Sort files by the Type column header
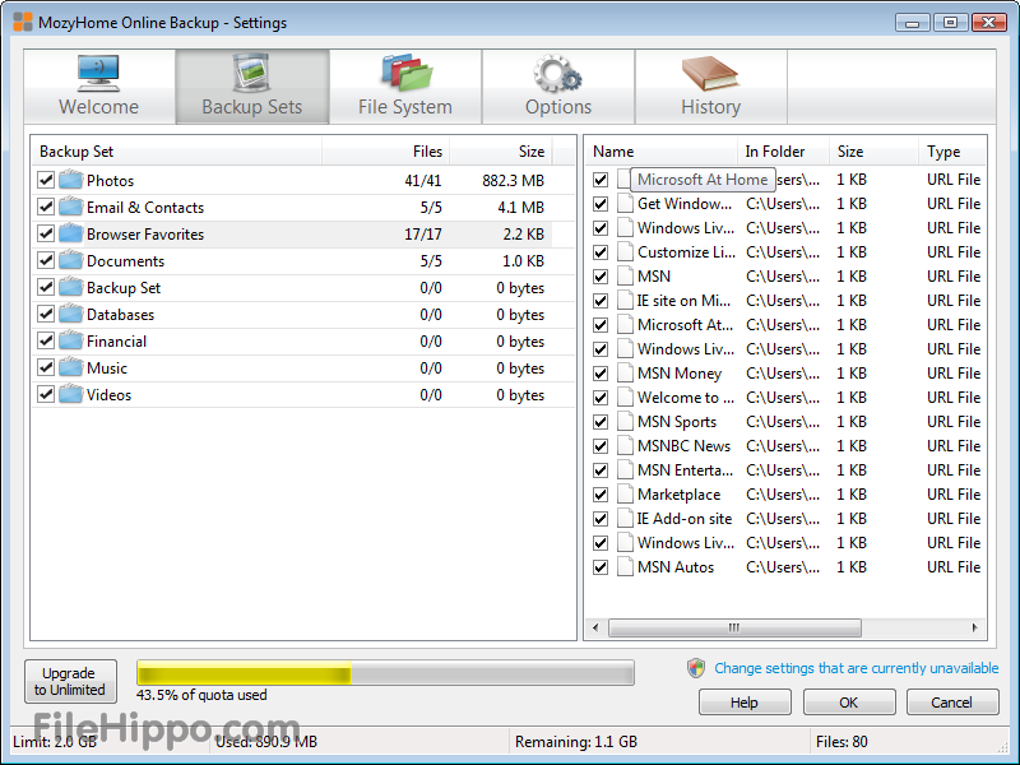 tap(952, 152)
